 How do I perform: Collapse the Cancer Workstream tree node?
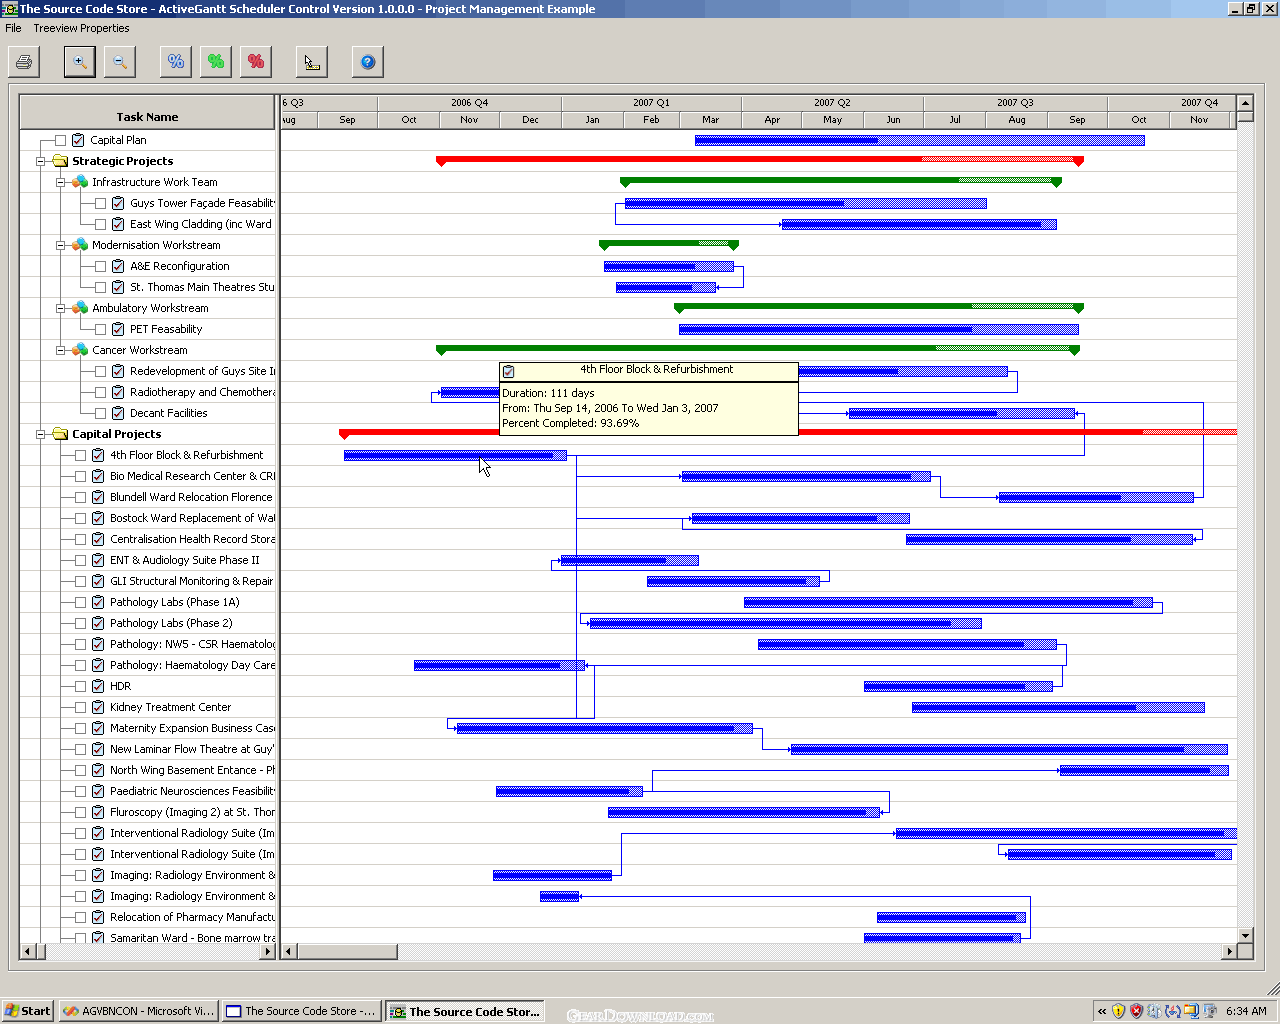pyautogui.click(x=61, y=350)
